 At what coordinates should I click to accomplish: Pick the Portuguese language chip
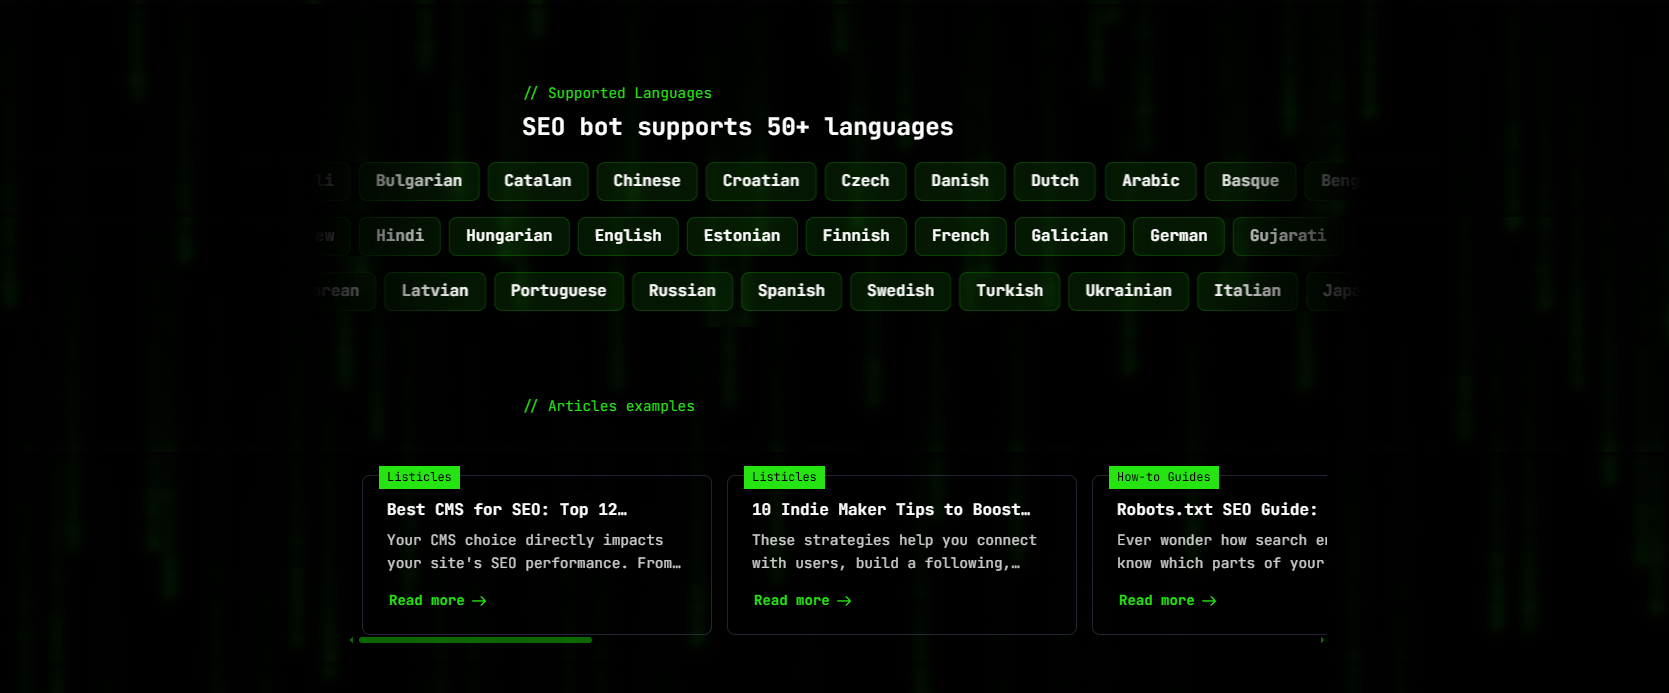(558, 291)
